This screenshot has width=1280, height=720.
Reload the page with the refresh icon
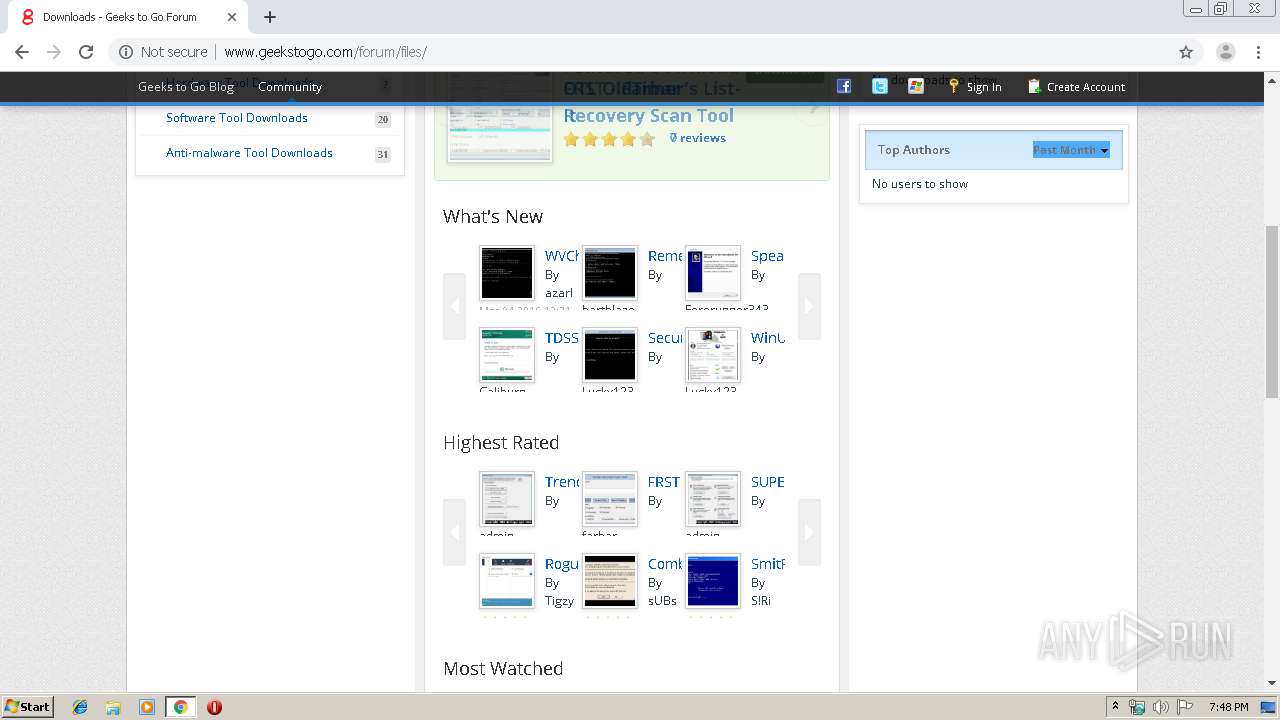[x=86, y=52]
